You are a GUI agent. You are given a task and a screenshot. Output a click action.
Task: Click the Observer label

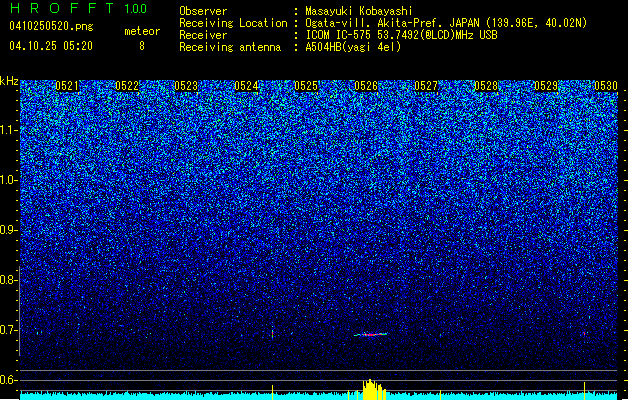[203, 11]
